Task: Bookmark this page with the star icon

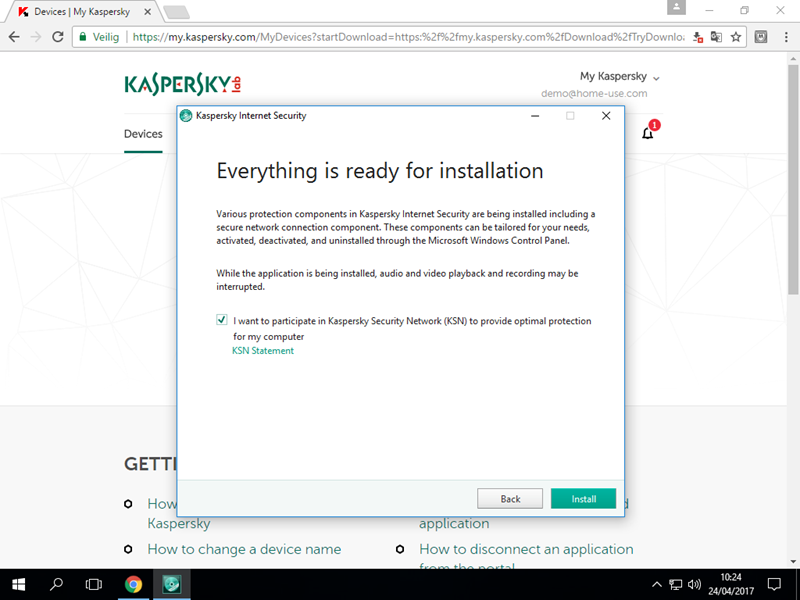Action: 736,36
